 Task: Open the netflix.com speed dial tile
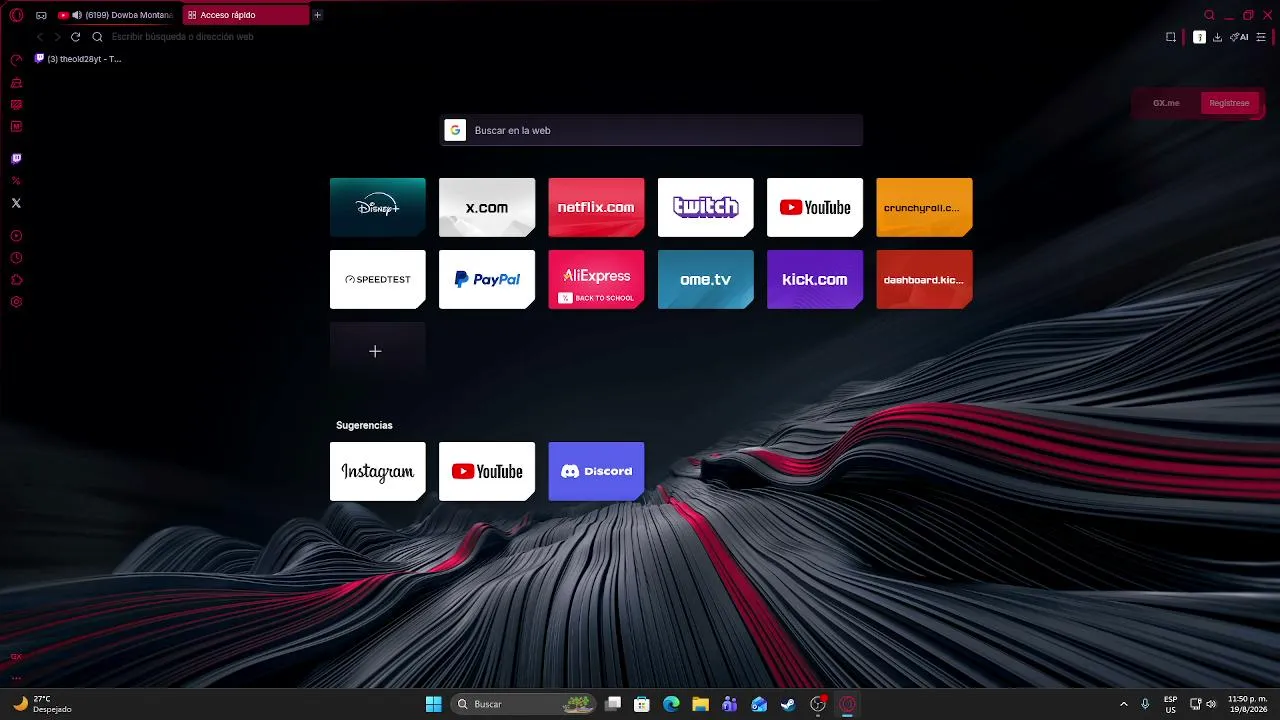click(x=596, y=207)
